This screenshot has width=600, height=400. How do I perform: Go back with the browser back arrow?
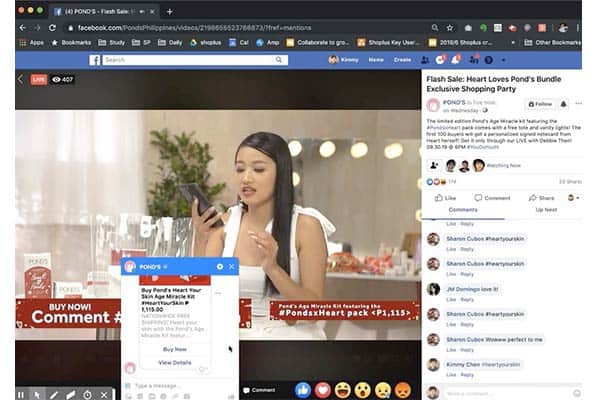click(23, 28)
